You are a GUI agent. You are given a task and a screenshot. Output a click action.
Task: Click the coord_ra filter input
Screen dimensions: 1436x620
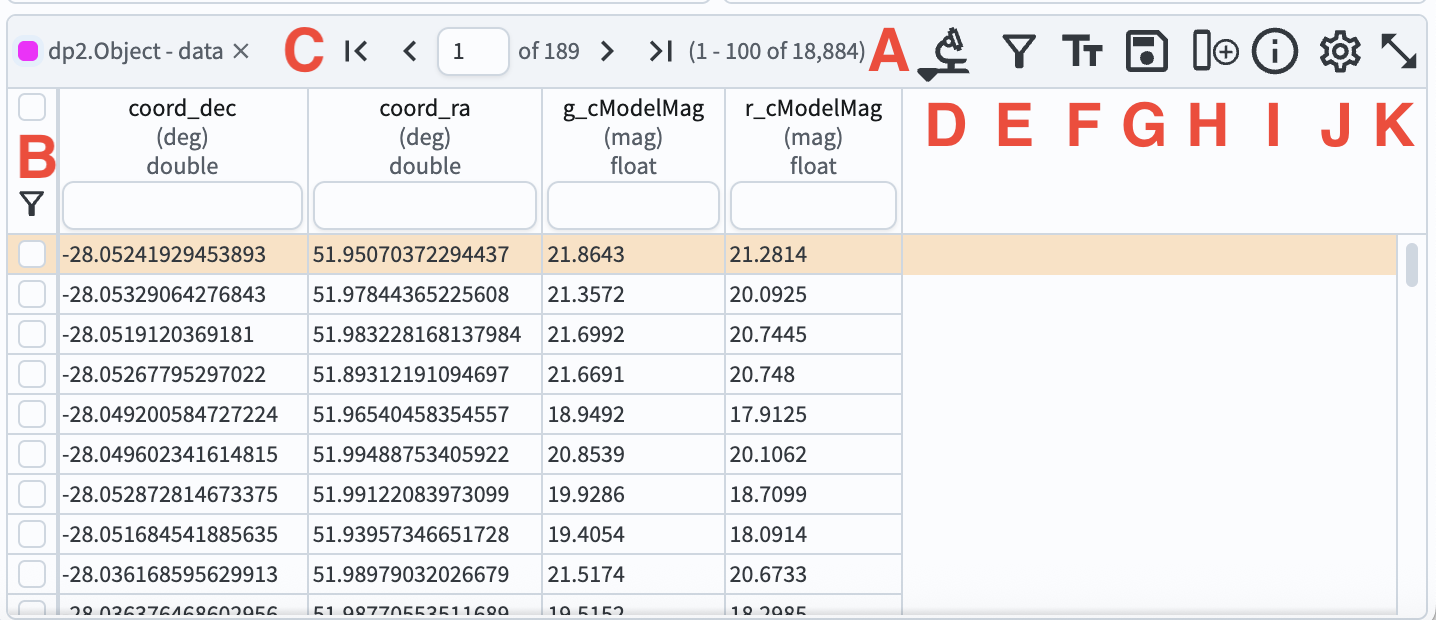pyautogui.click(x=425, y=206)
